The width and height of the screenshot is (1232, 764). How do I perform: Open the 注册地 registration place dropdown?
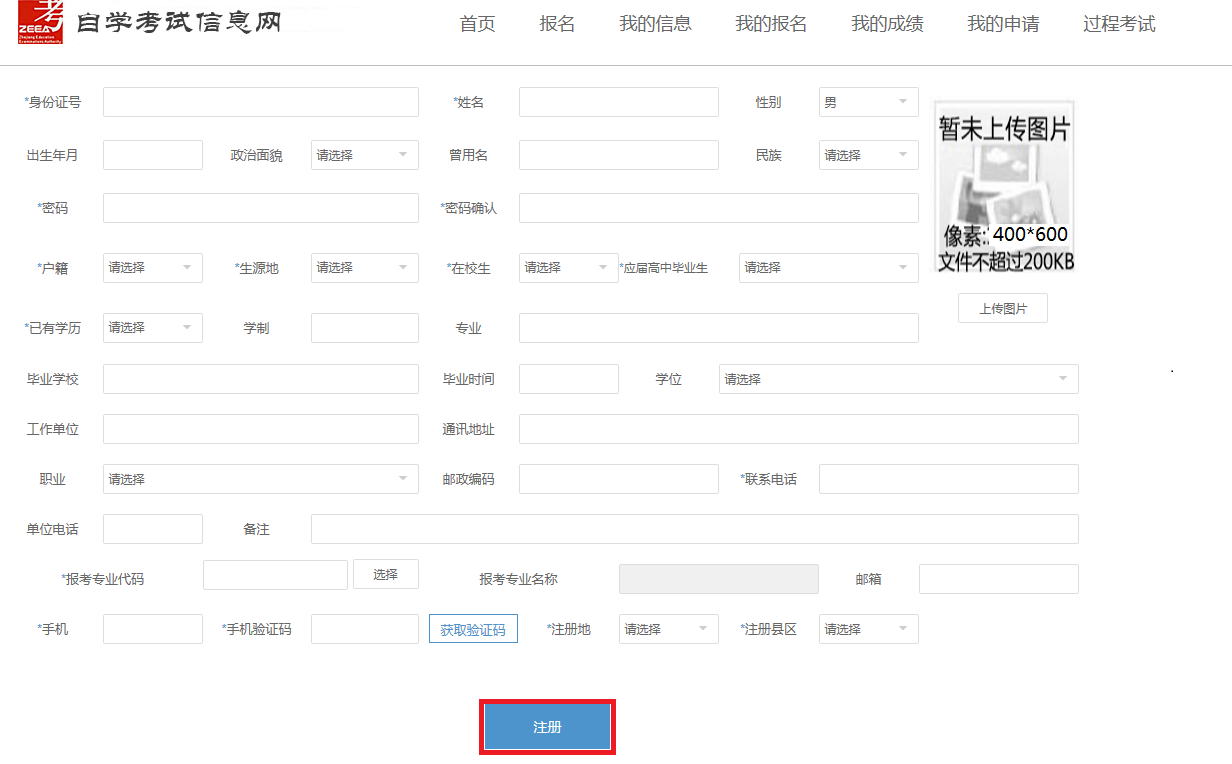(x=666, y=628)
